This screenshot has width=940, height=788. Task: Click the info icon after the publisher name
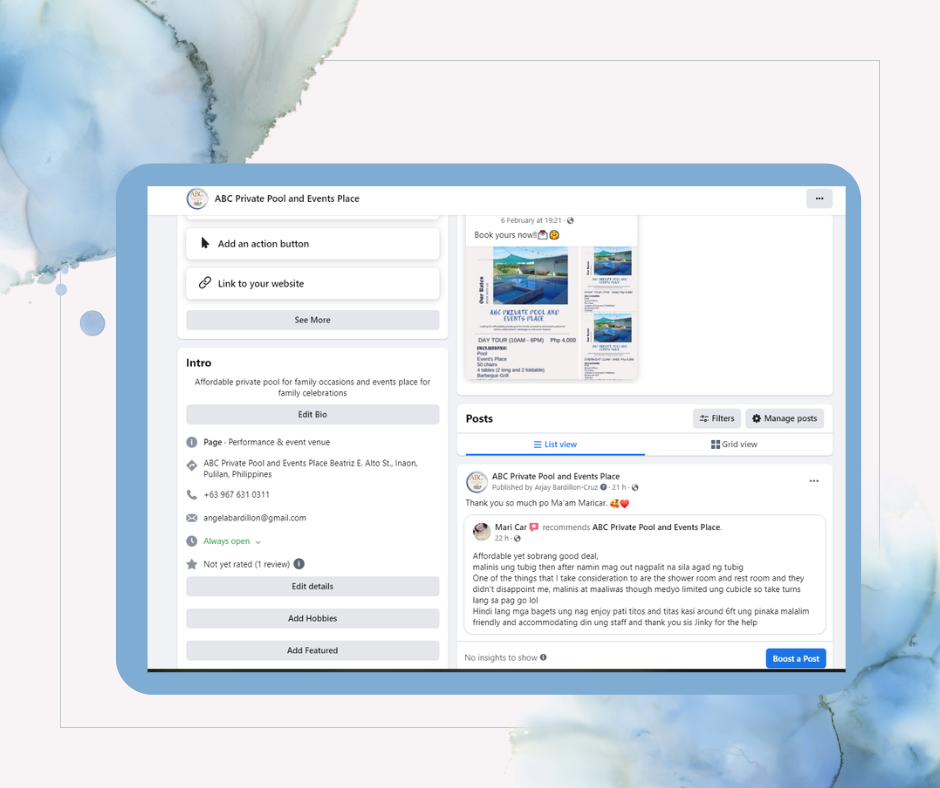point(604,488)
